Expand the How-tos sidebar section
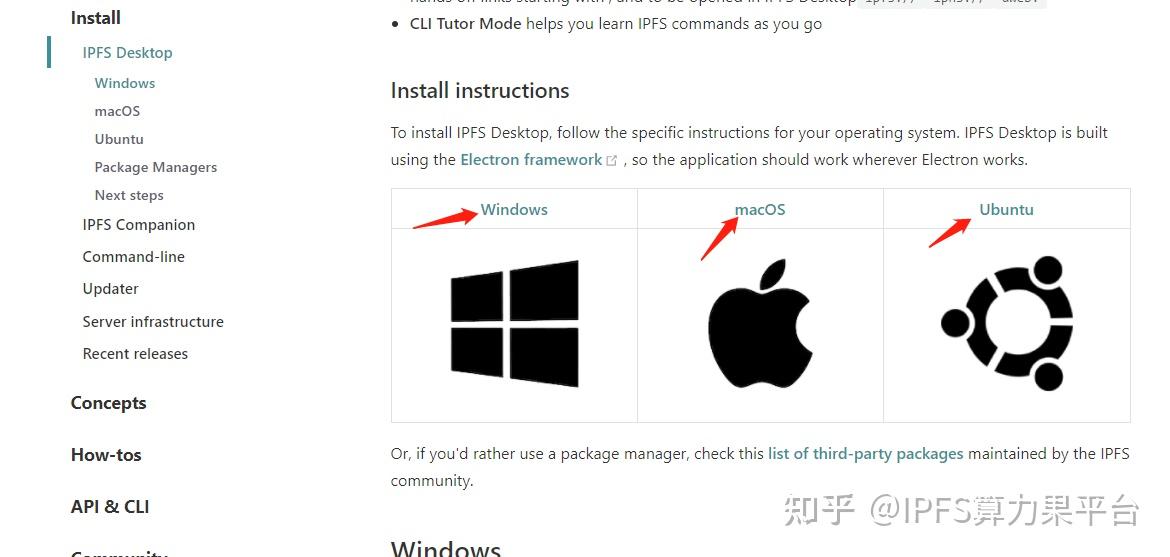 coord(106,455)
